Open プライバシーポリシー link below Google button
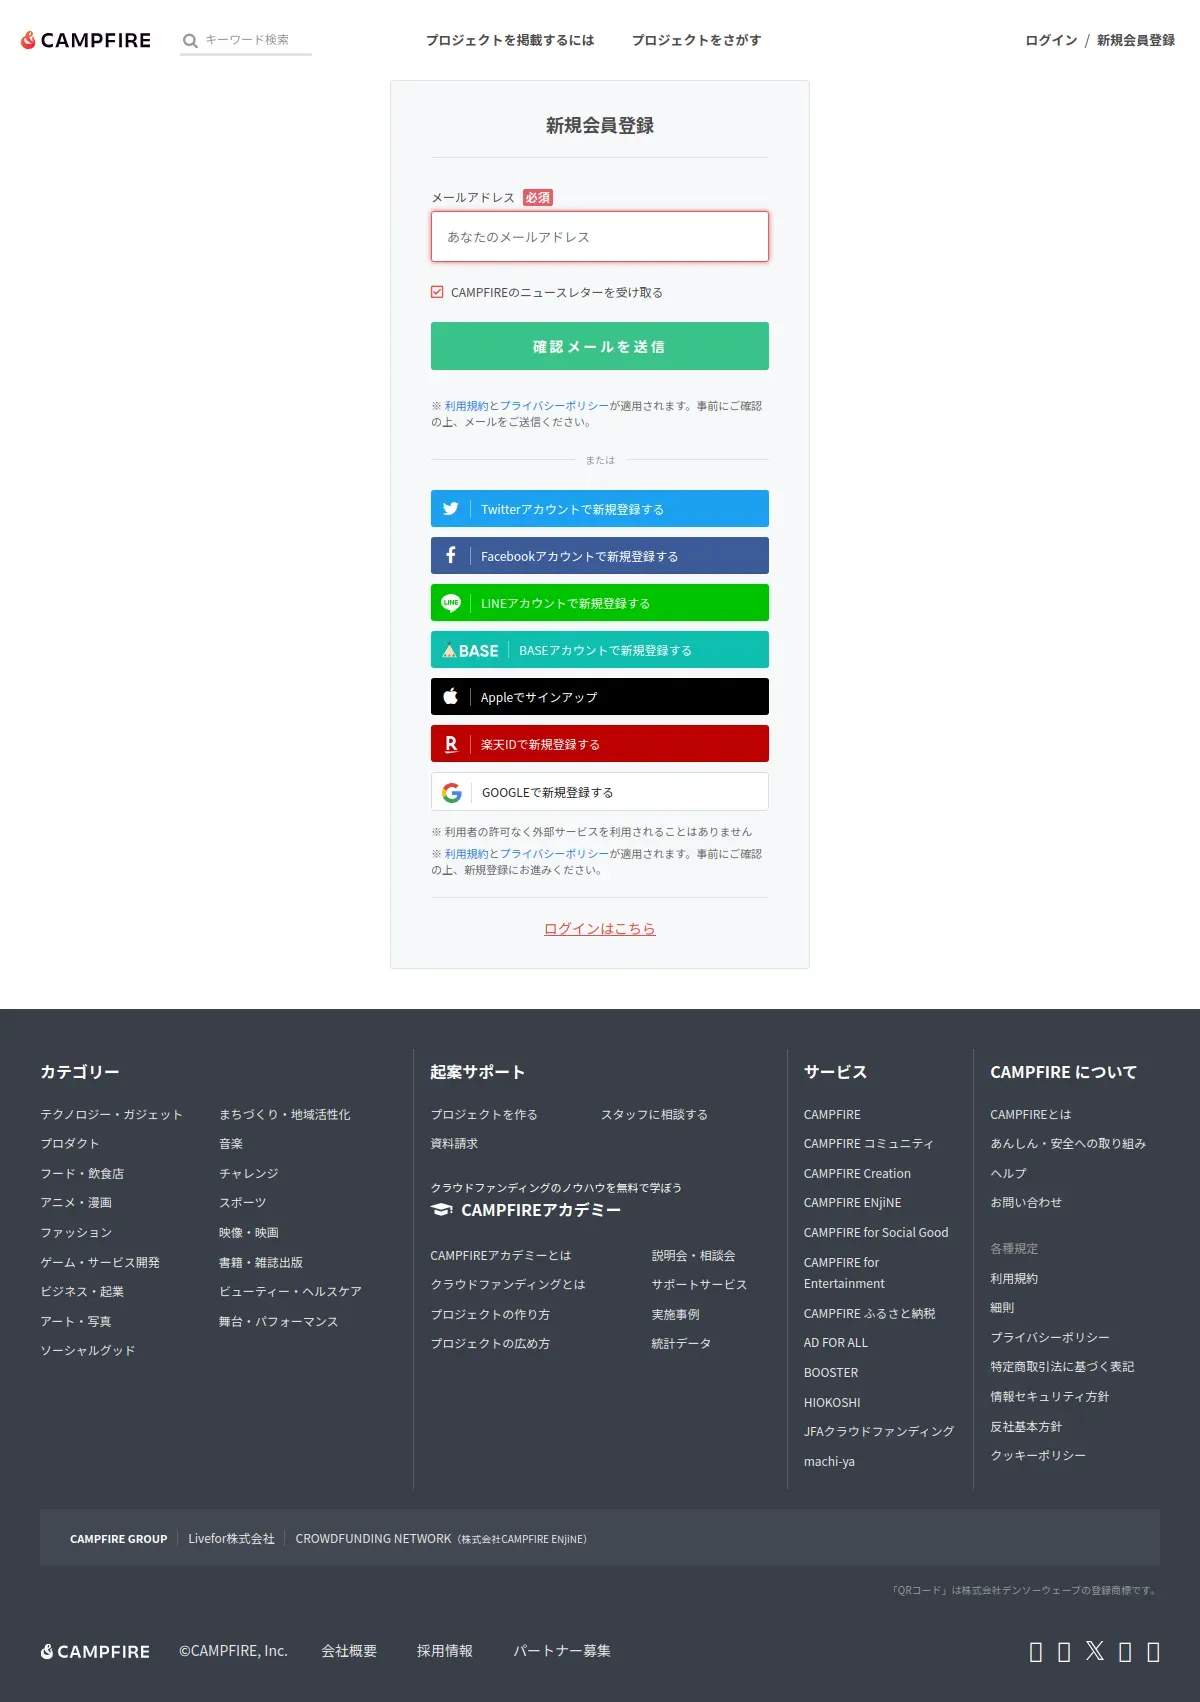1200x1702 pixels. coord(554,854)
